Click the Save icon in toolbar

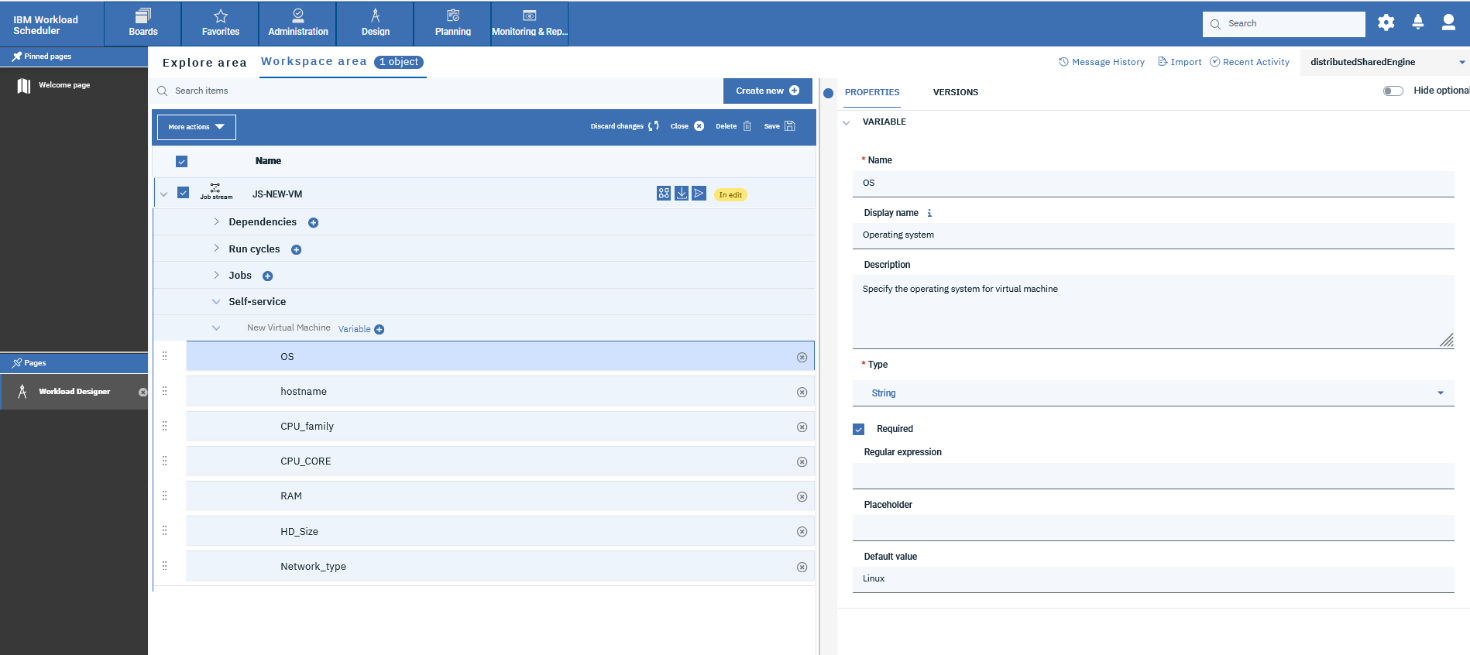click(789, 127)
